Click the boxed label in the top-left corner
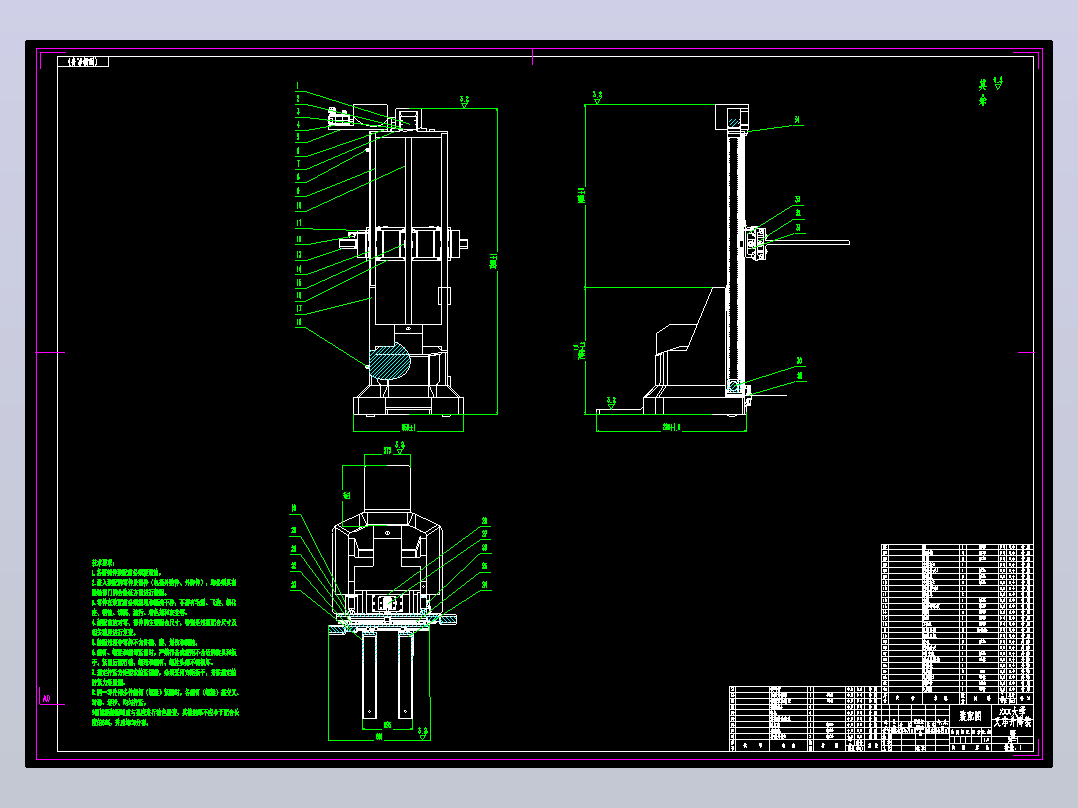Viewport: 1078px width, 808px height. 83,61
